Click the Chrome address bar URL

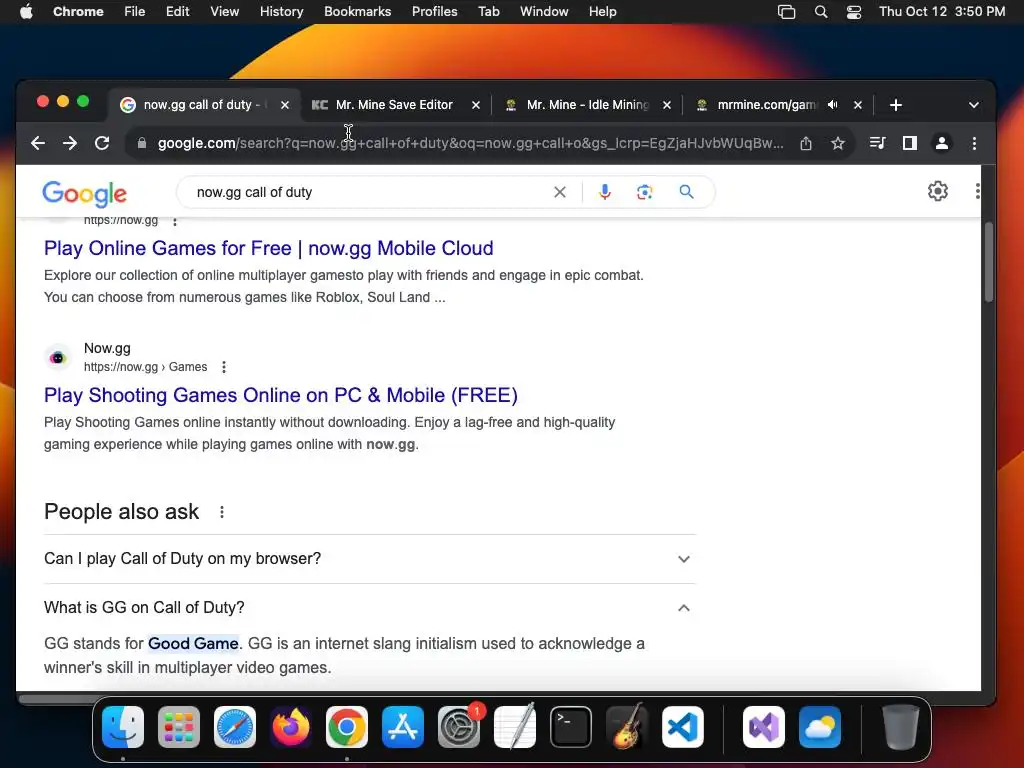pyautogui.click(x=470, y=143)
